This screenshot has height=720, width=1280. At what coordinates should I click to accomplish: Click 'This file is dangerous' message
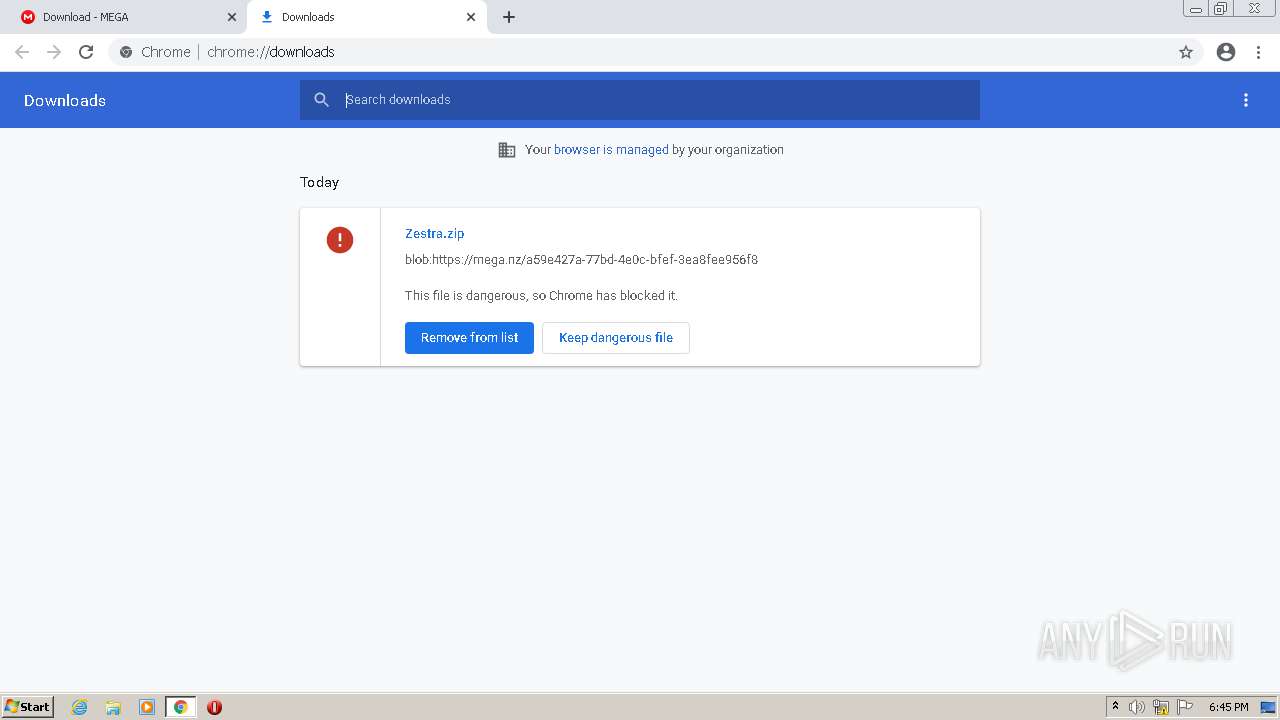[x=541, y=296]
